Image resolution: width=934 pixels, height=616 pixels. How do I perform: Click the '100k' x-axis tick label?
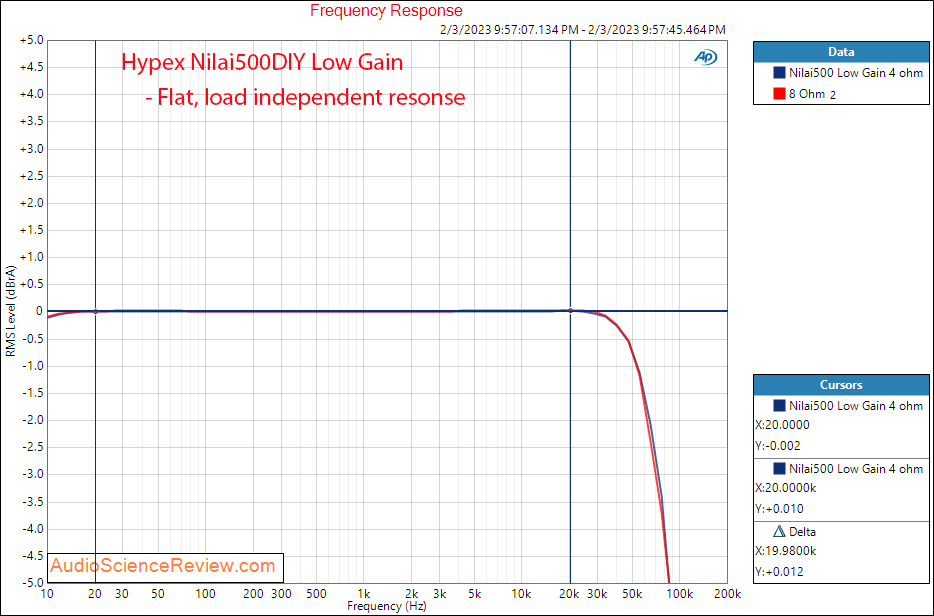click(x=680, y=594)
